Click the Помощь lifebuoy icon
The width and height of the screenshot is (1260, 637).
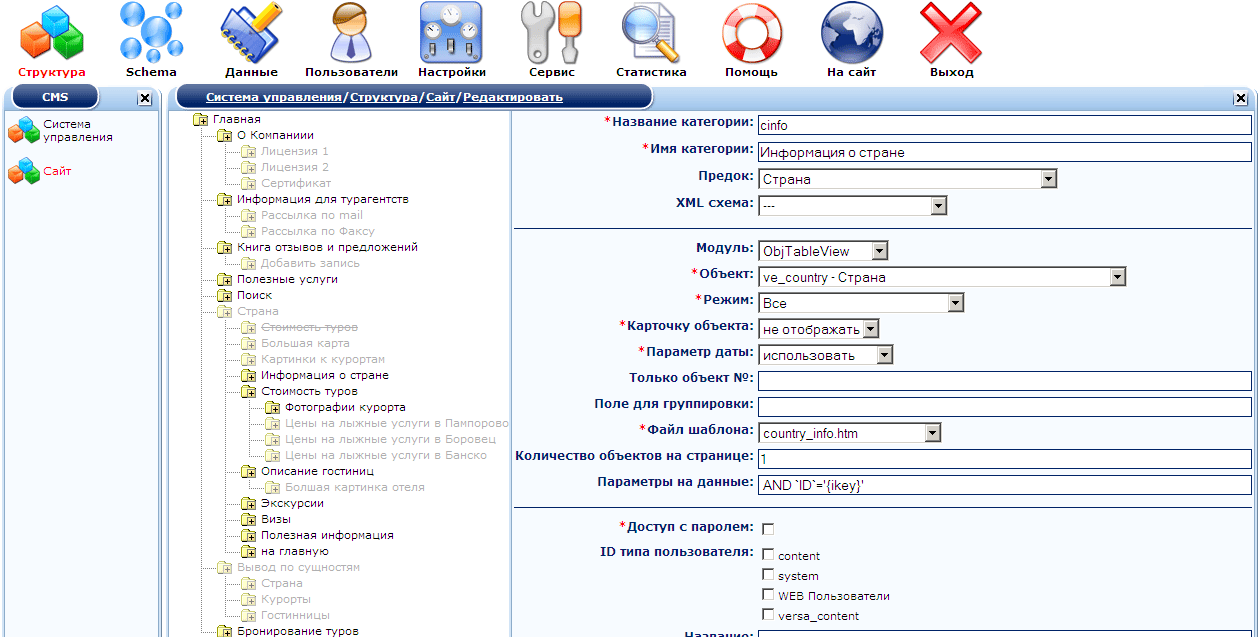pyautogui.click(x=751, y=33)
